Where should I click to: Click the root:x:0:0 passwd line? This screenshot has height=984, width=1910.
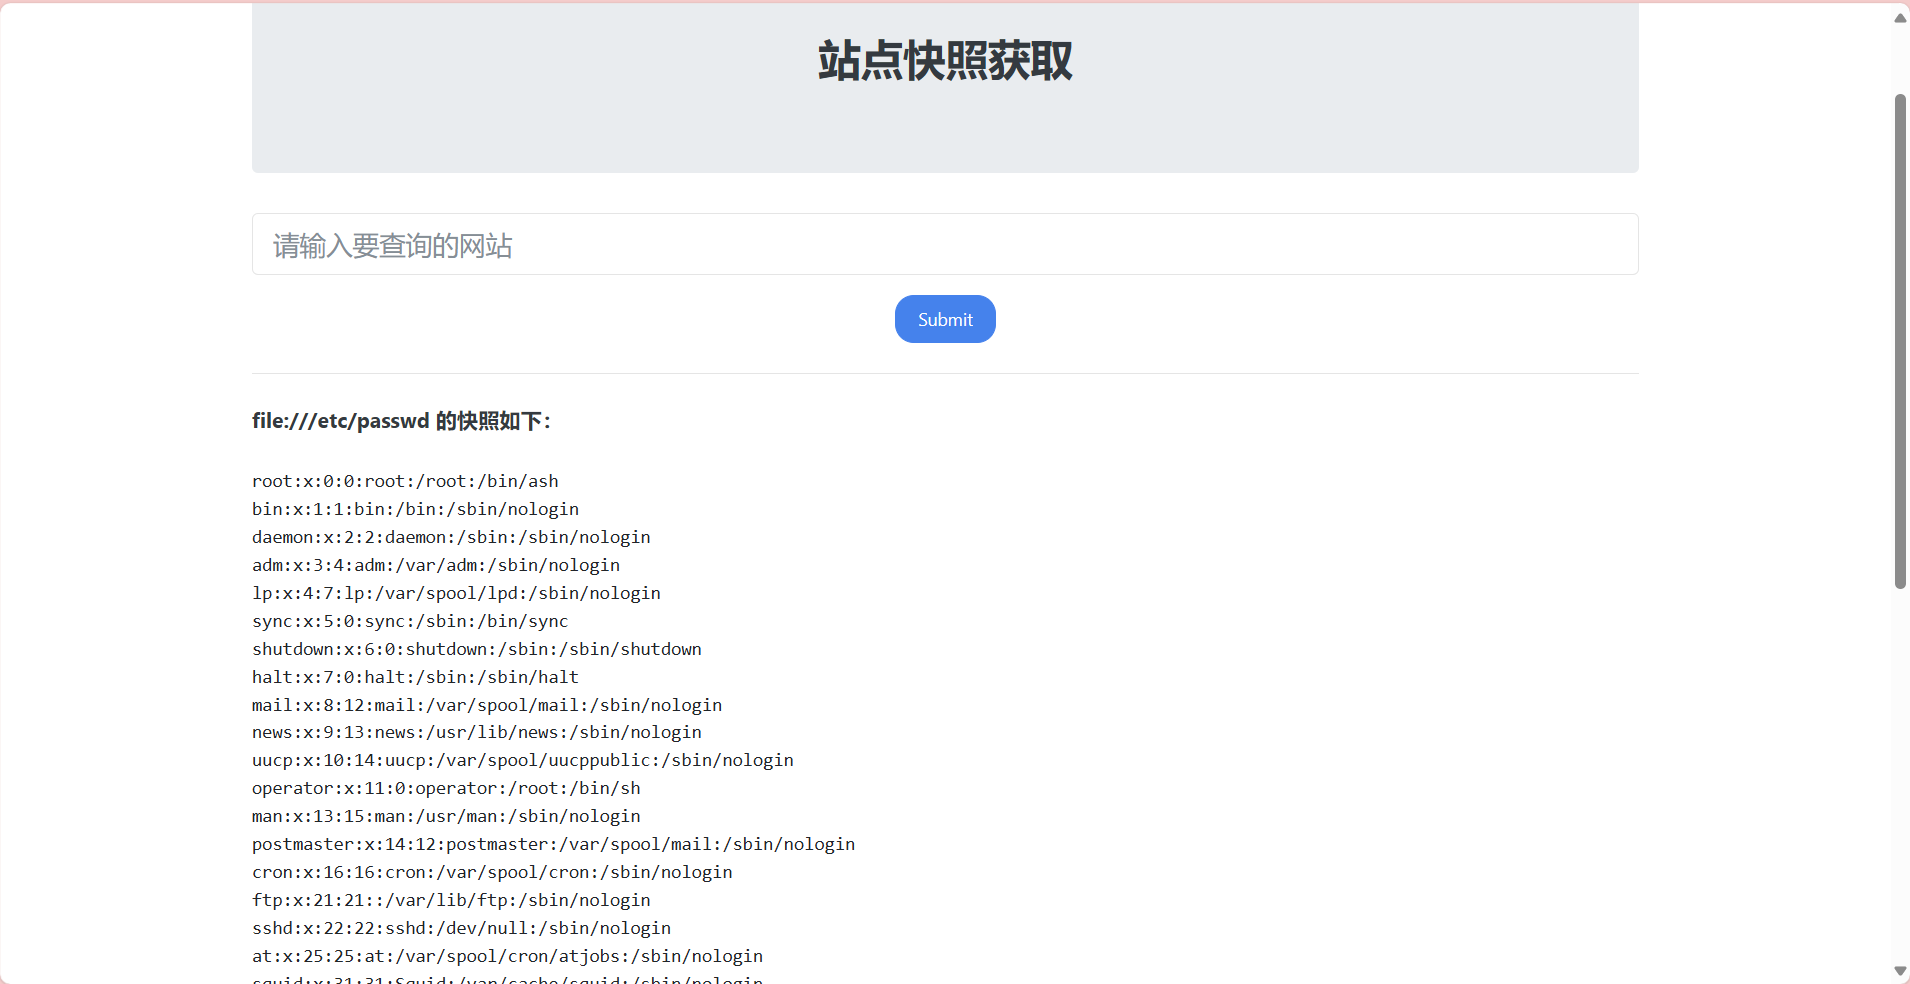(405, 481)
